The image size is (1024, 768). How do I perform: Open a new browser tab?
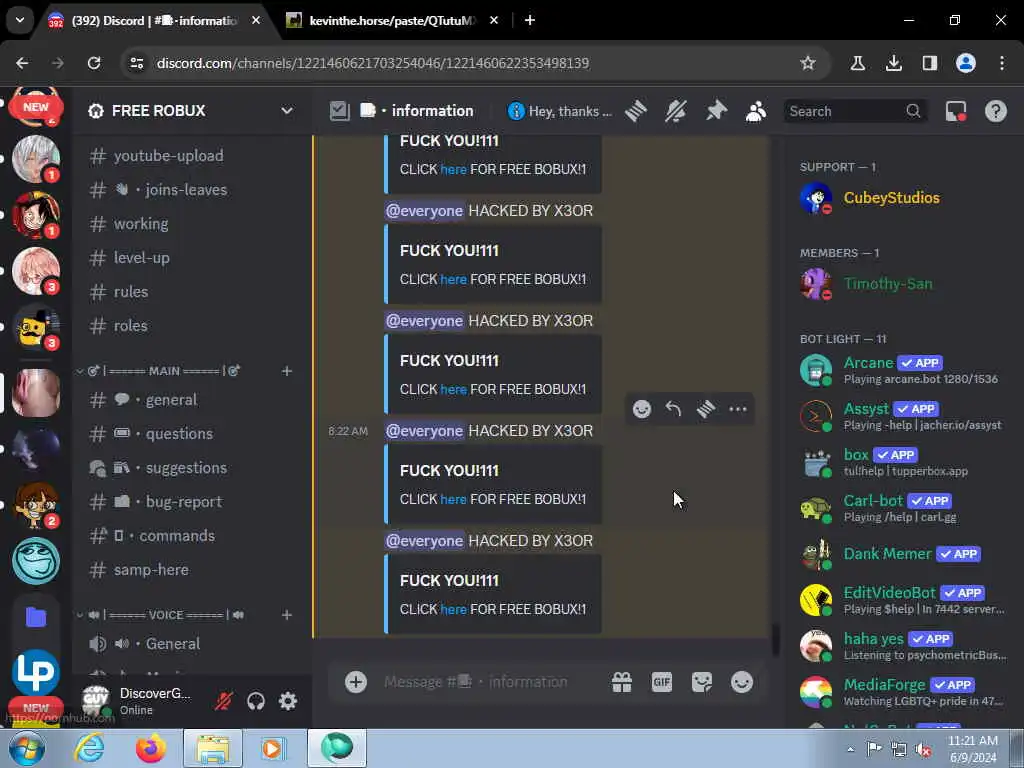(530, 21)
